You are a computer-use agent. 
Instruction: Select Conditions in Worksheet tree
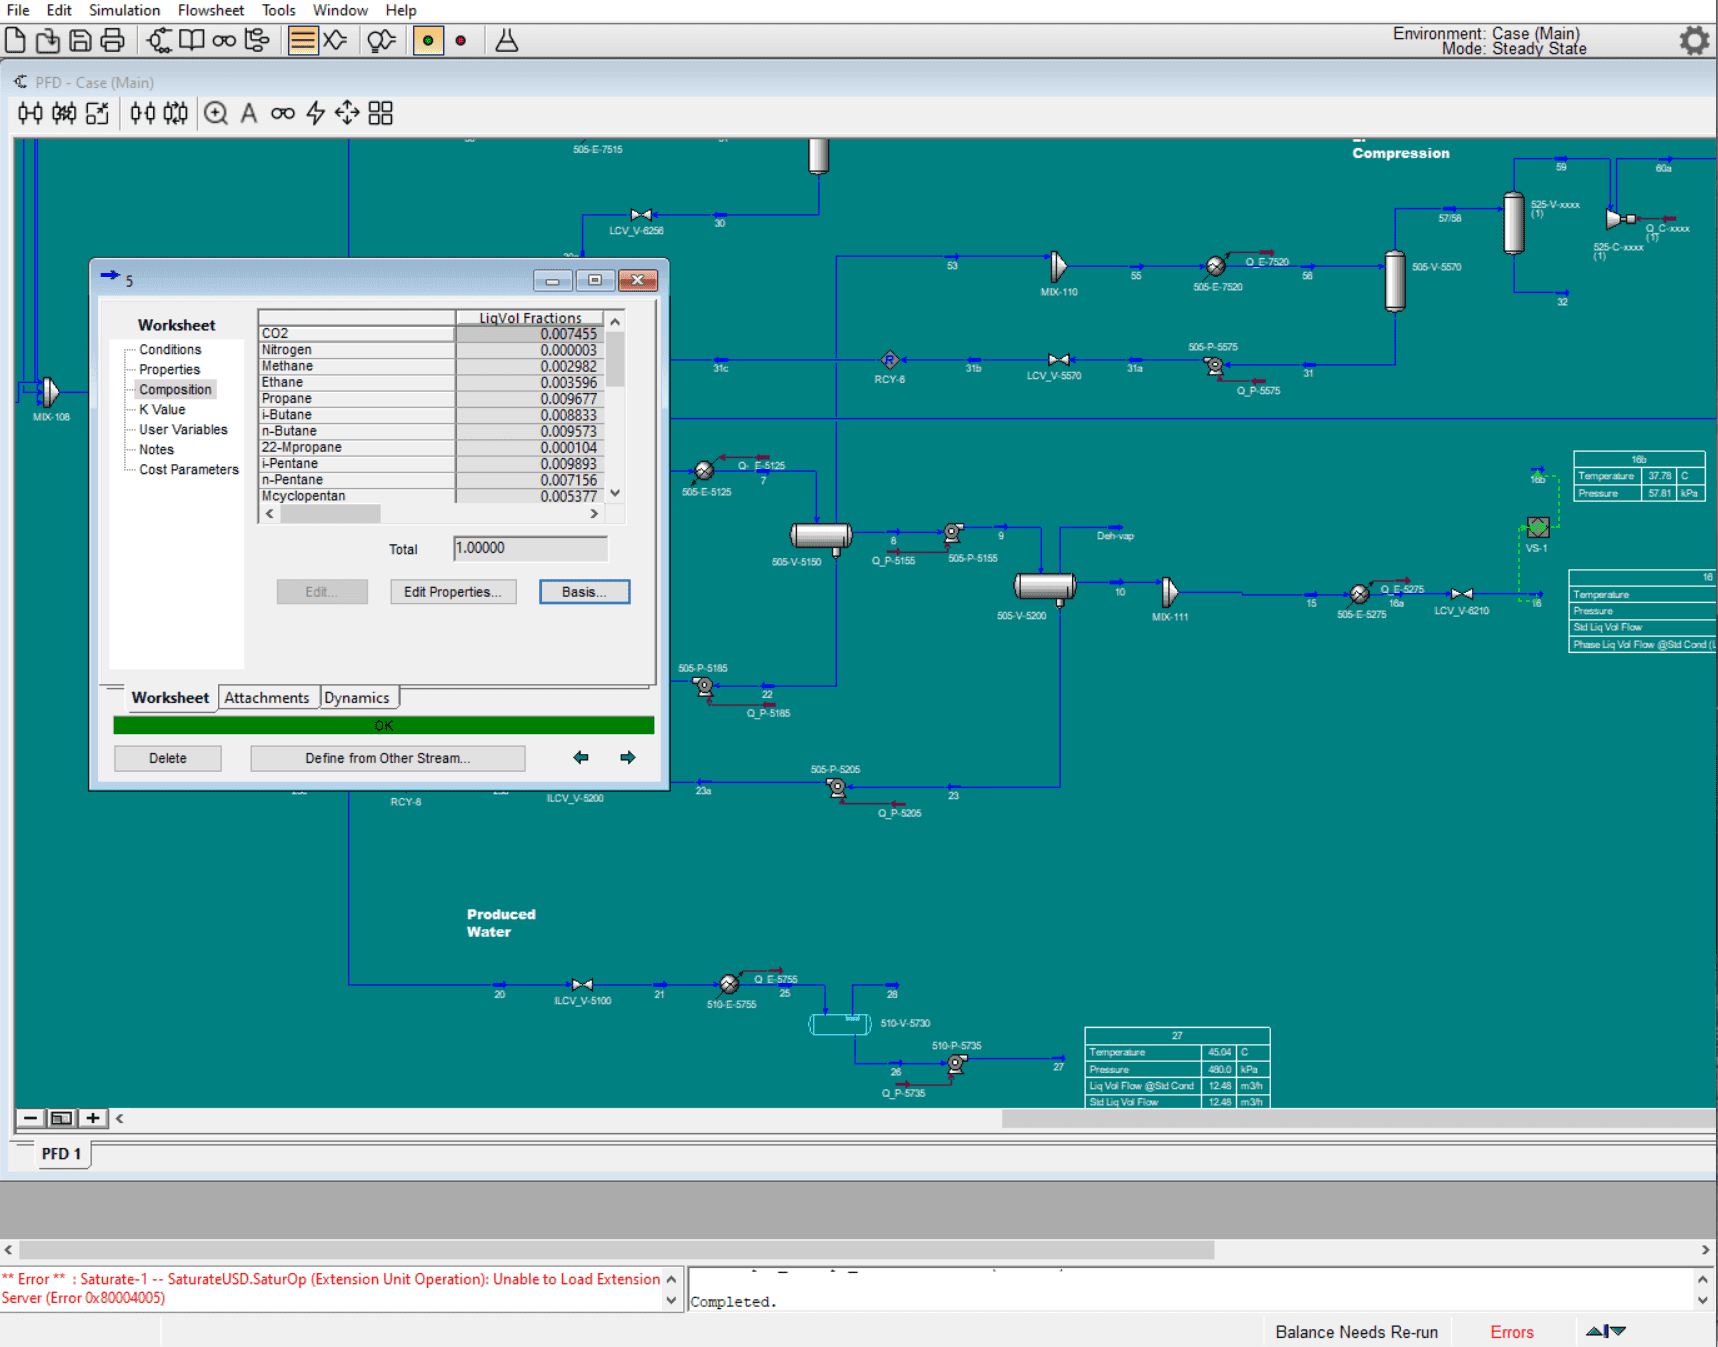tap(170, 349)
